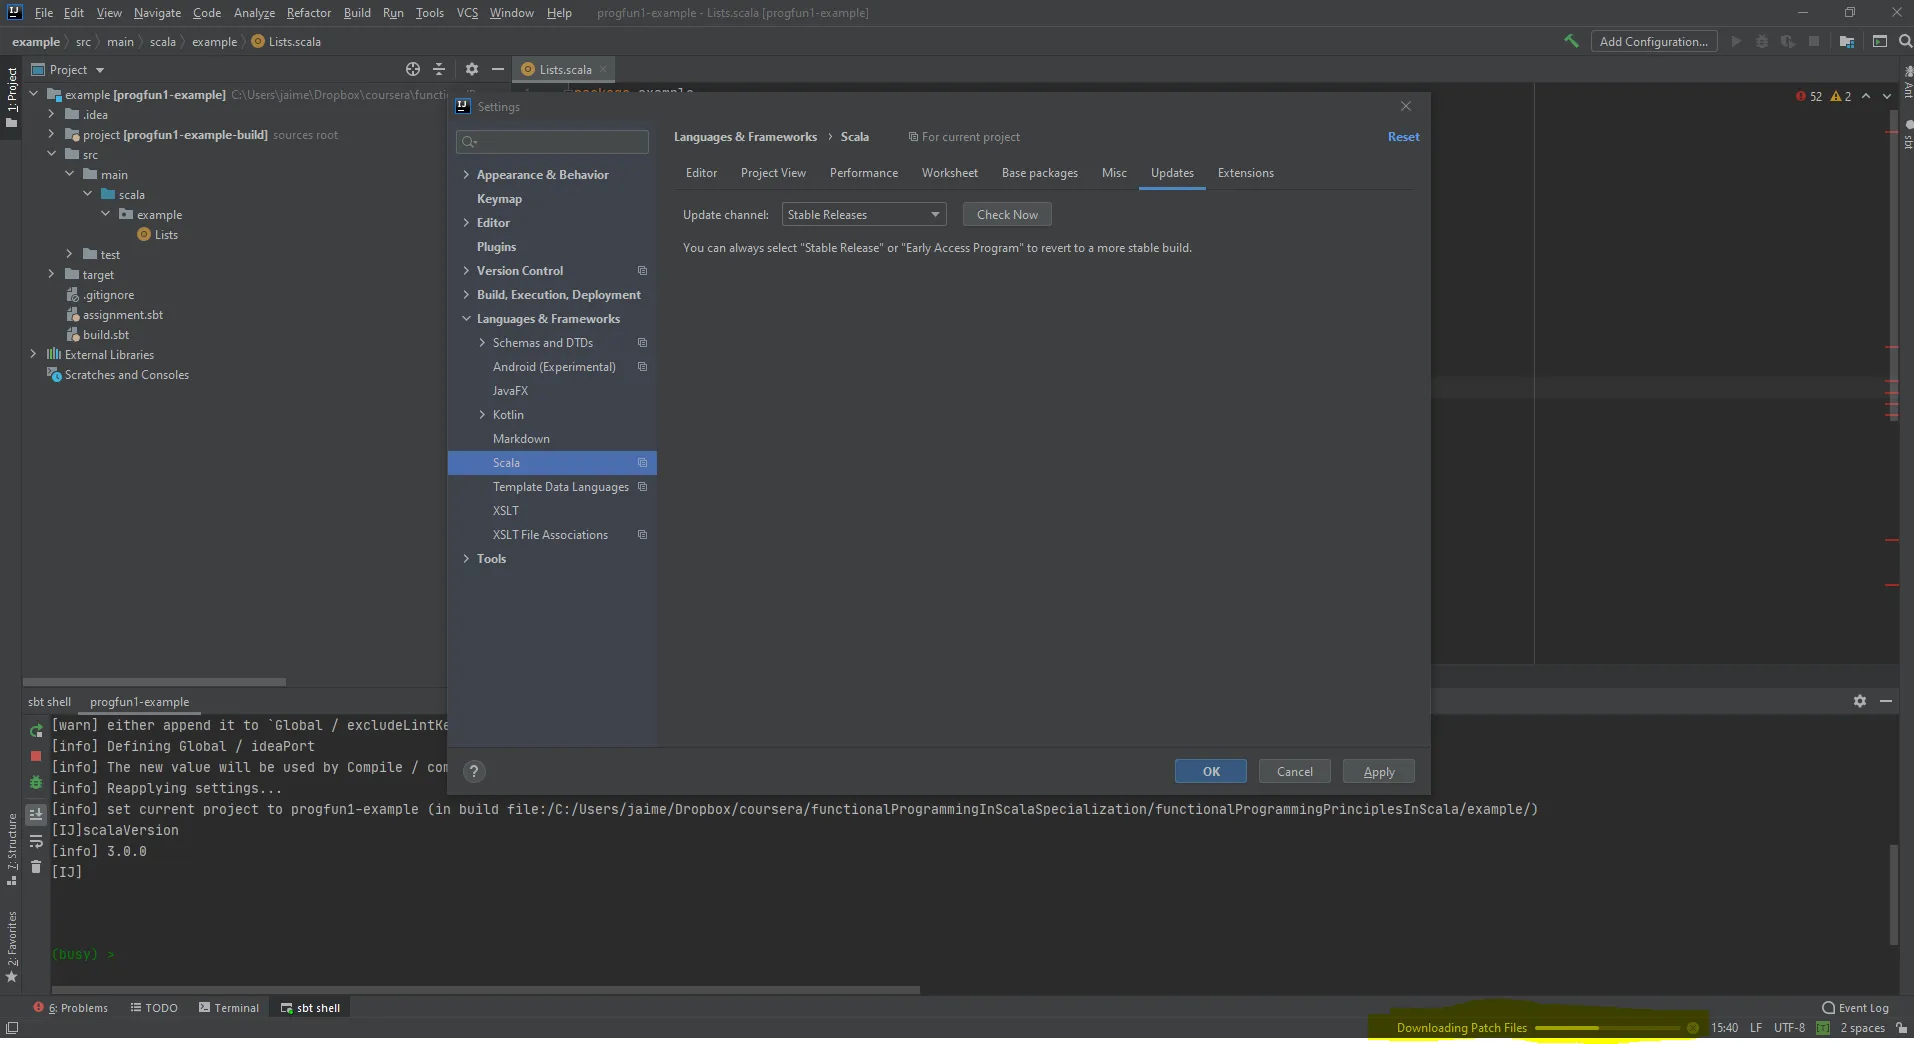Click the Settings search field
The image size is (1914, 1044).
coord(552,142)
